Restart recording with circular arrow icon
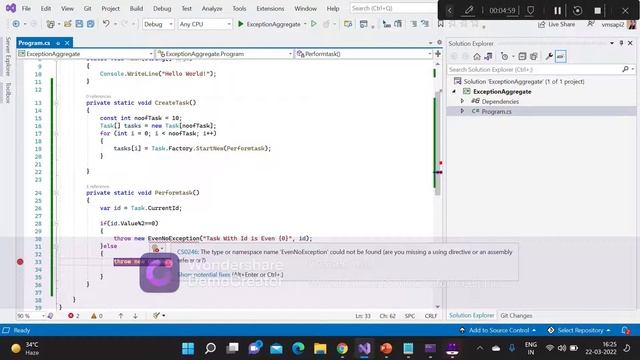Screen dimensions: 640x360 click(x=578, y=11)
